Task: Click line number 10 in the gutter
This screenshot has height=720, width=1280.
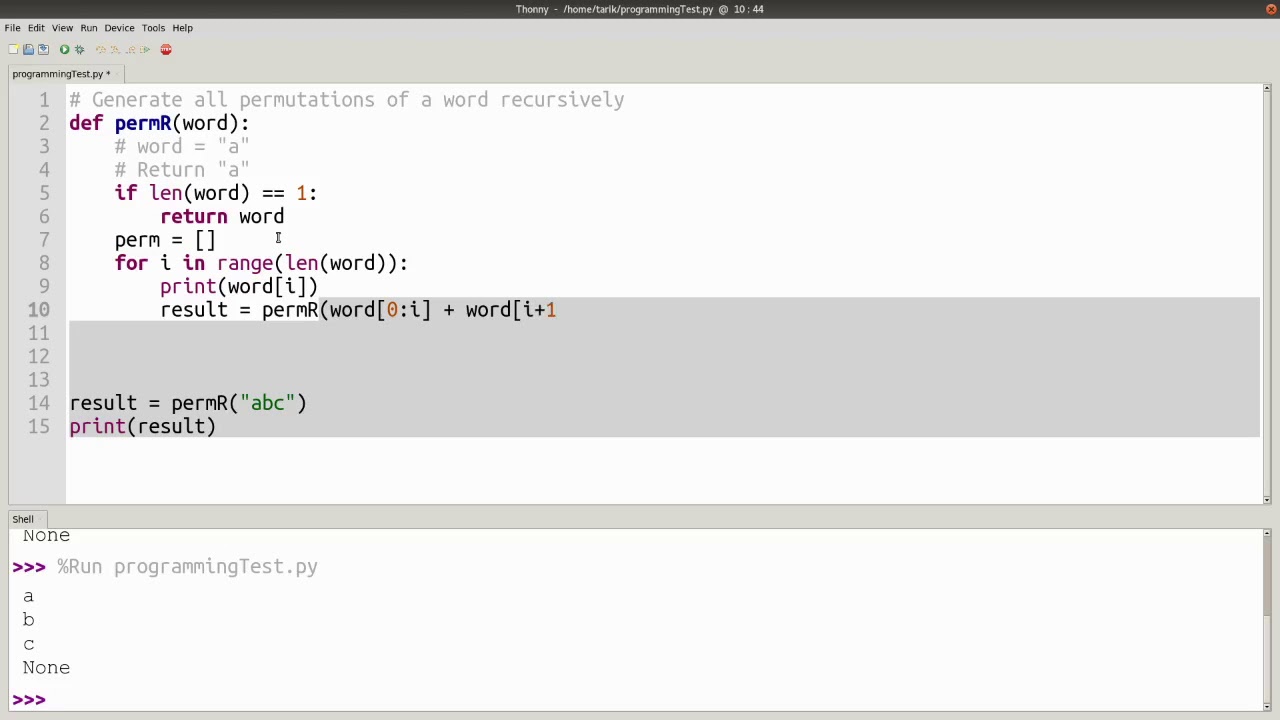Action: 38,310
